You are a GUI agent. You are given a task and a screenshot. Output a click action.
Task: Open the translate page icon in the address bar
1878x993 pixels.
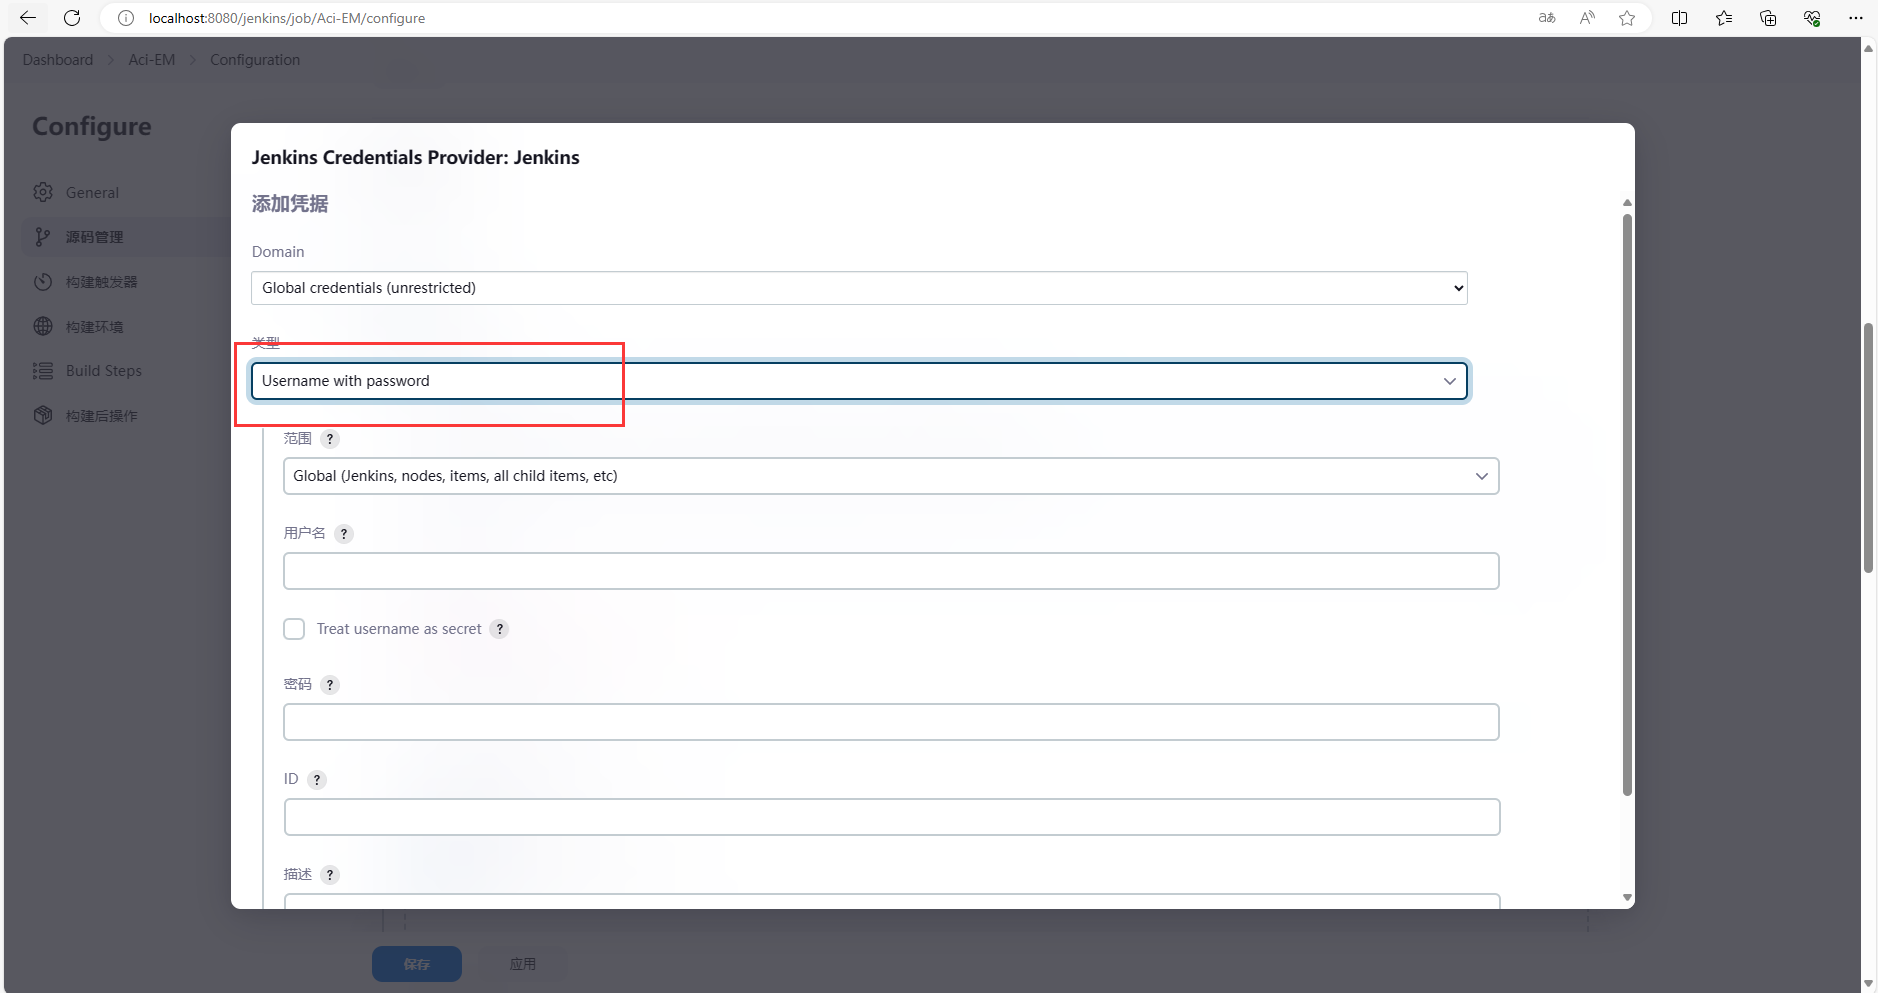coord(1547,18)
